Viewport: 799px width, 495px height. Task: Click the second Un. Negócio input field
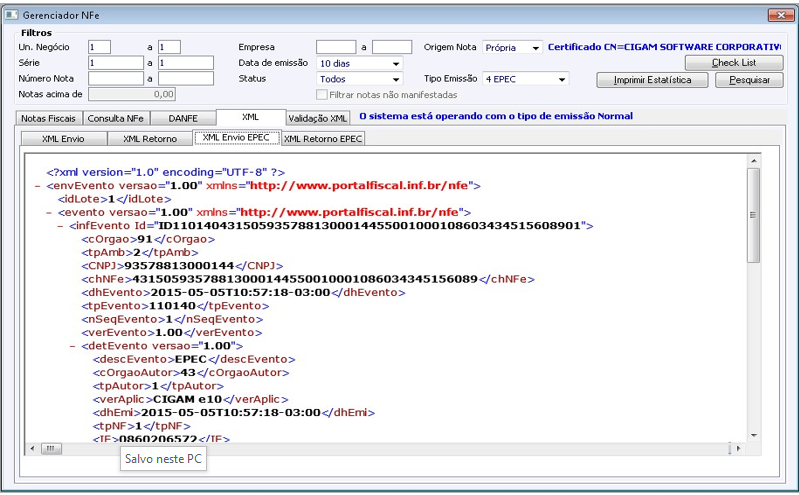[x=169, y=47]
